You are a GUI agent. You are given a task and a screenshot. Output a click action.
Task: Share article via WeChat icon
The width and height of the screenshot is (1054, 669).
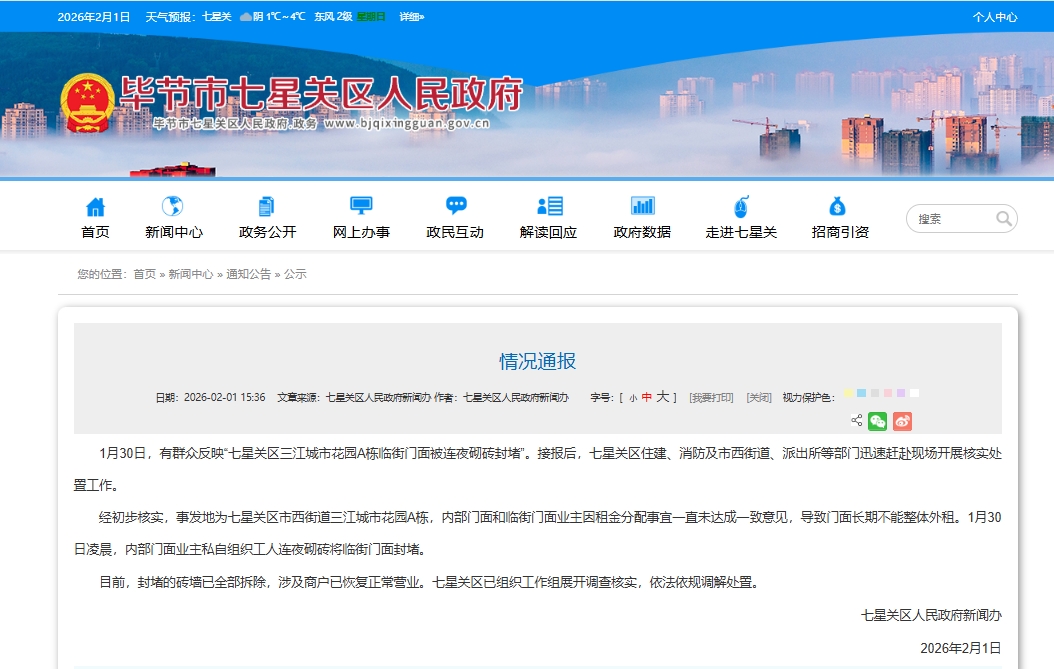click(x=877, y=421)
